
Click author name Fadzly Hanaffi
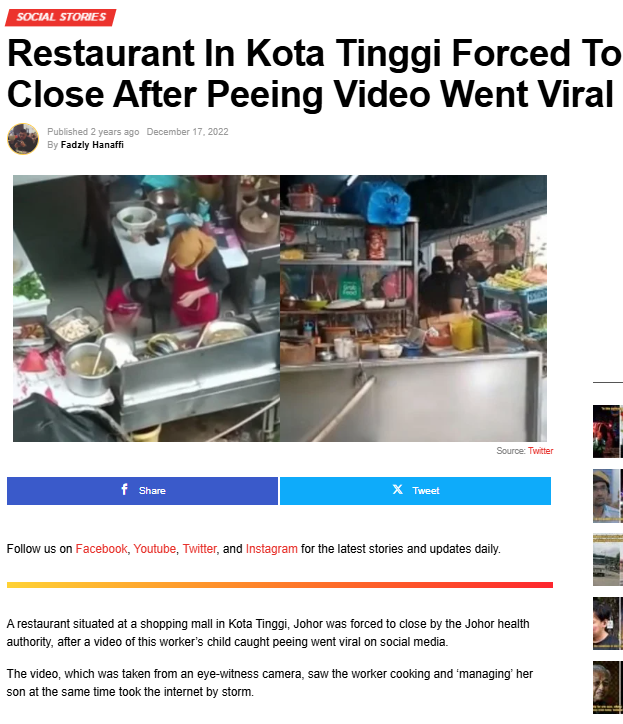[x=92, y=145]
